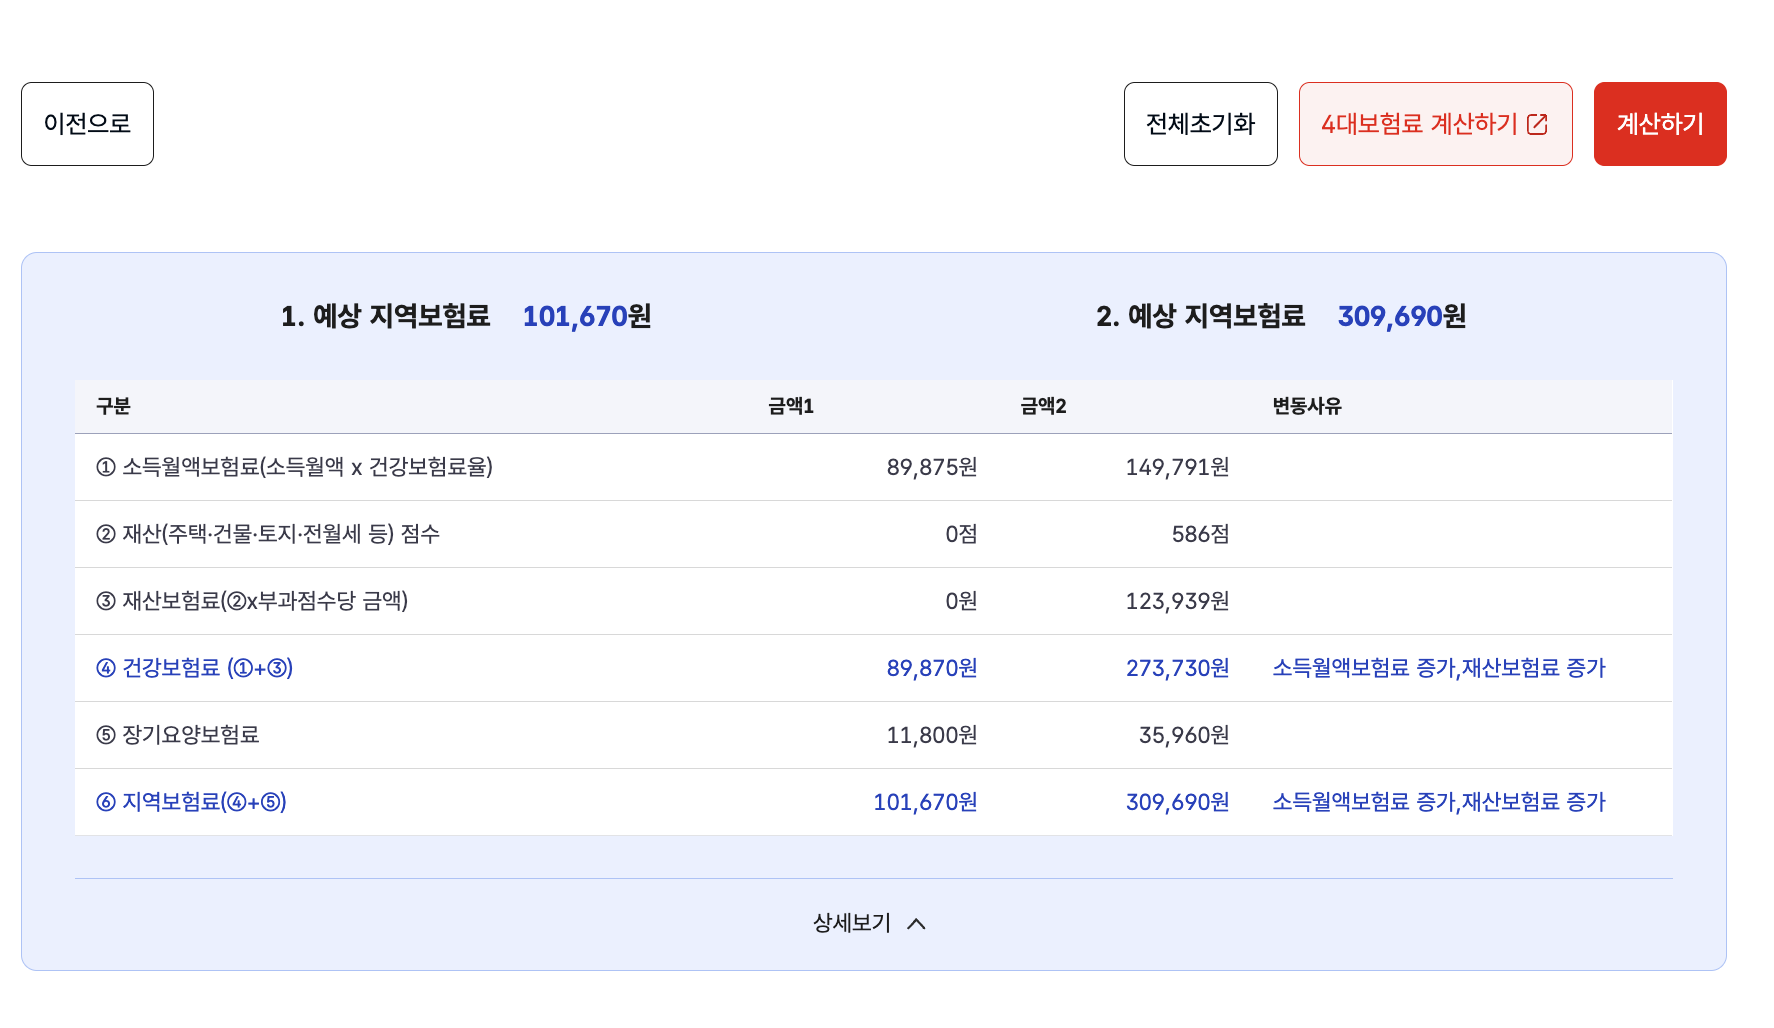This screenshot has height=1028, width=1774.
Task: Select the 89,870원 cell
Action: point(932,668)
